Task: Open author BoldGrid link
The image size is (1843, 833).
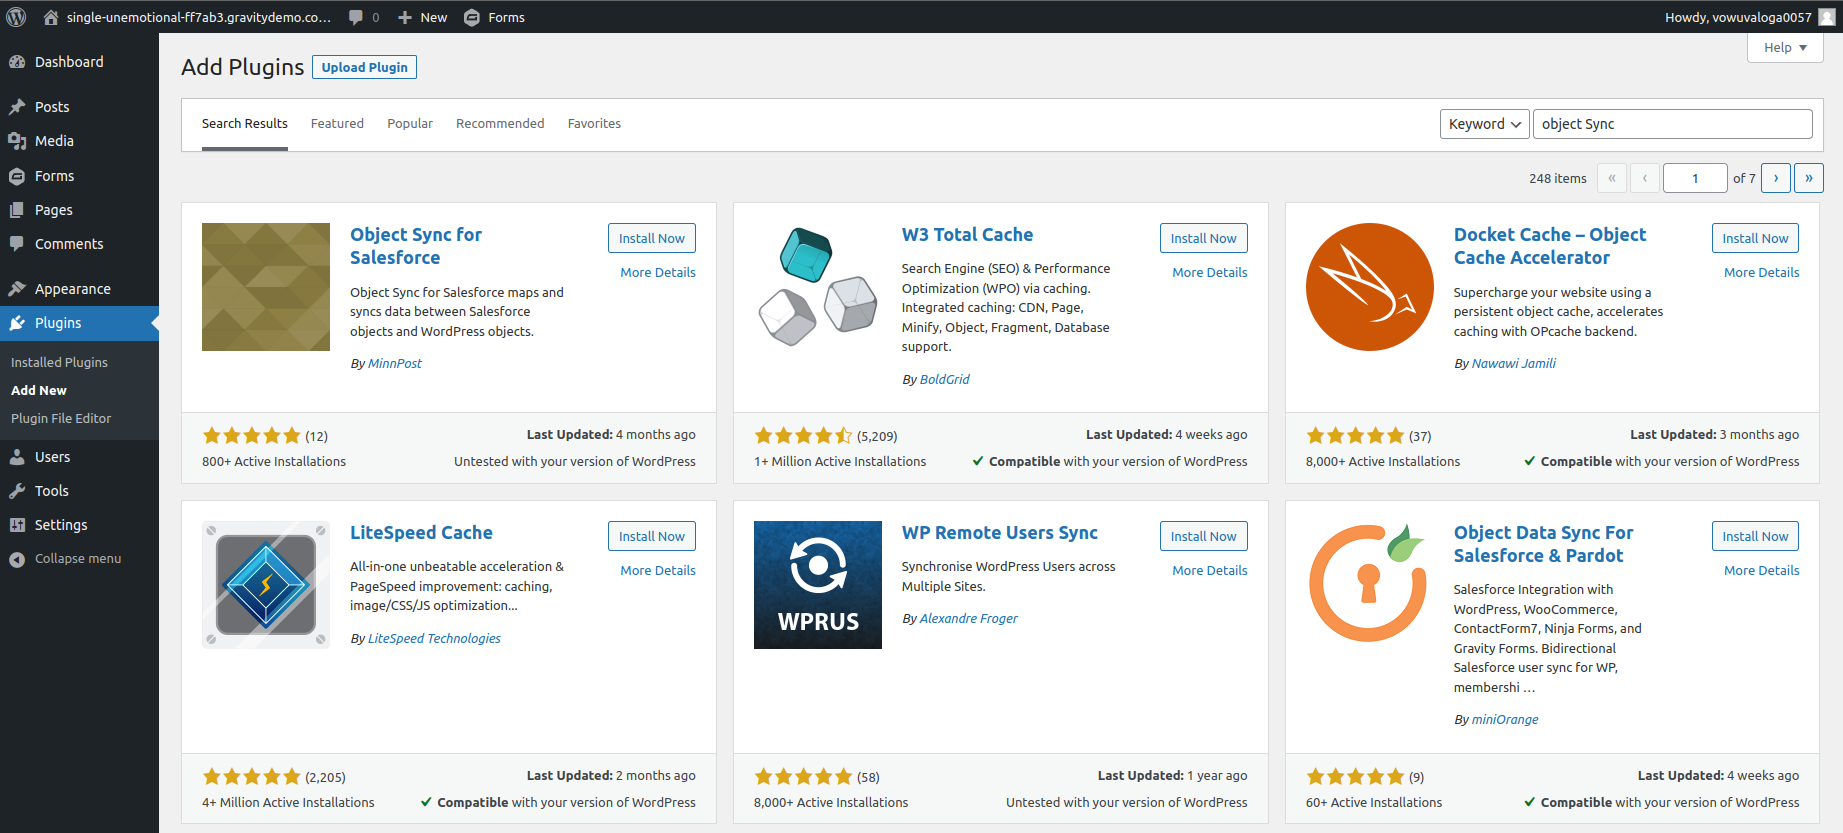Action: click(945, 379)
